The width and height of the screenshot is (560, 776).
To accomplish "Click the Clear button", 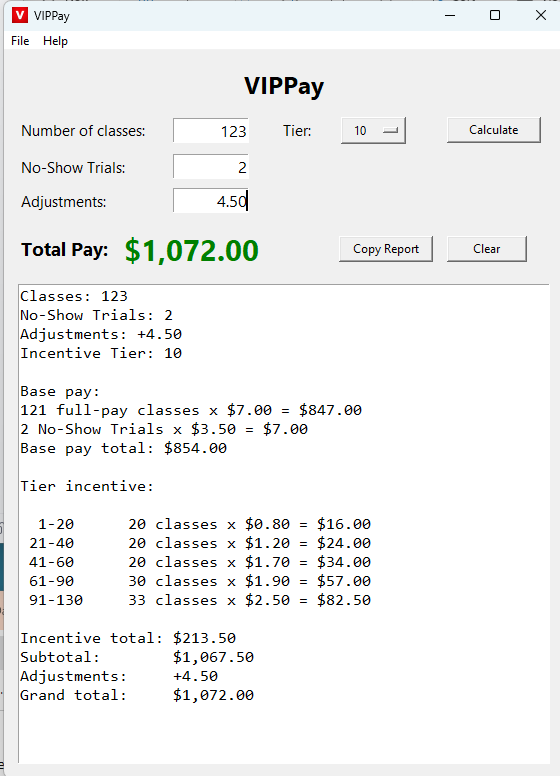I will (x=487, y=249).
